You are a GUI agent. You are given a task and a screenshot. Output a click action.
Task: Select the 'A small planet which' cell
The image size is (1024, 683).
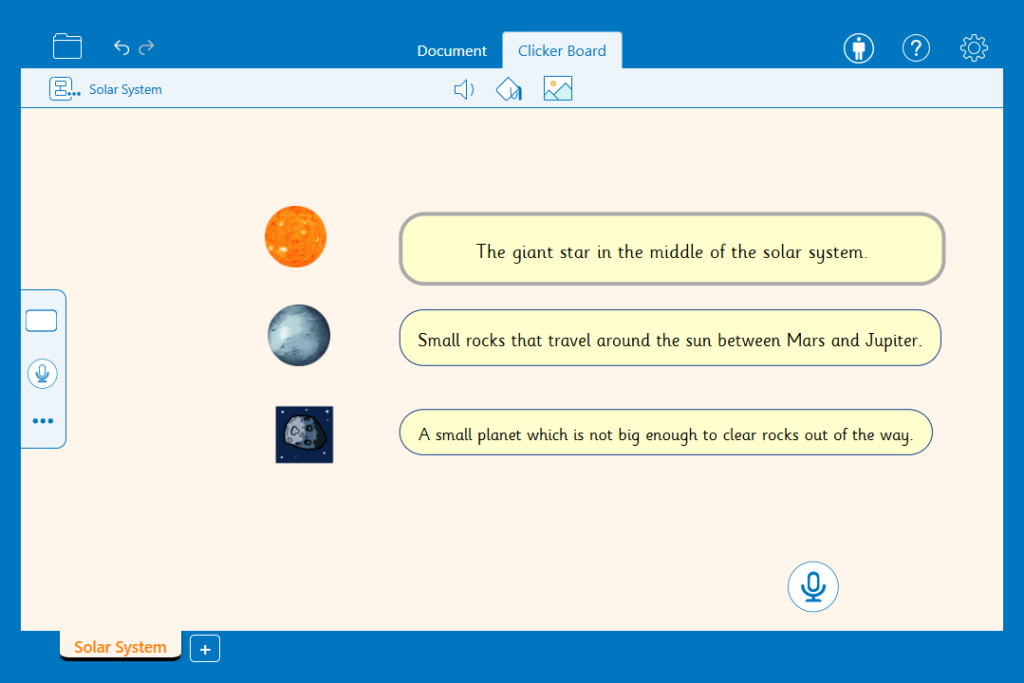click(665, 432)
